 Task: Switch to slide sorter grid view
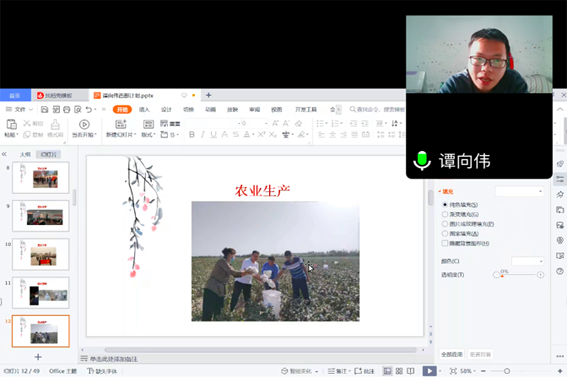(399, 371)
